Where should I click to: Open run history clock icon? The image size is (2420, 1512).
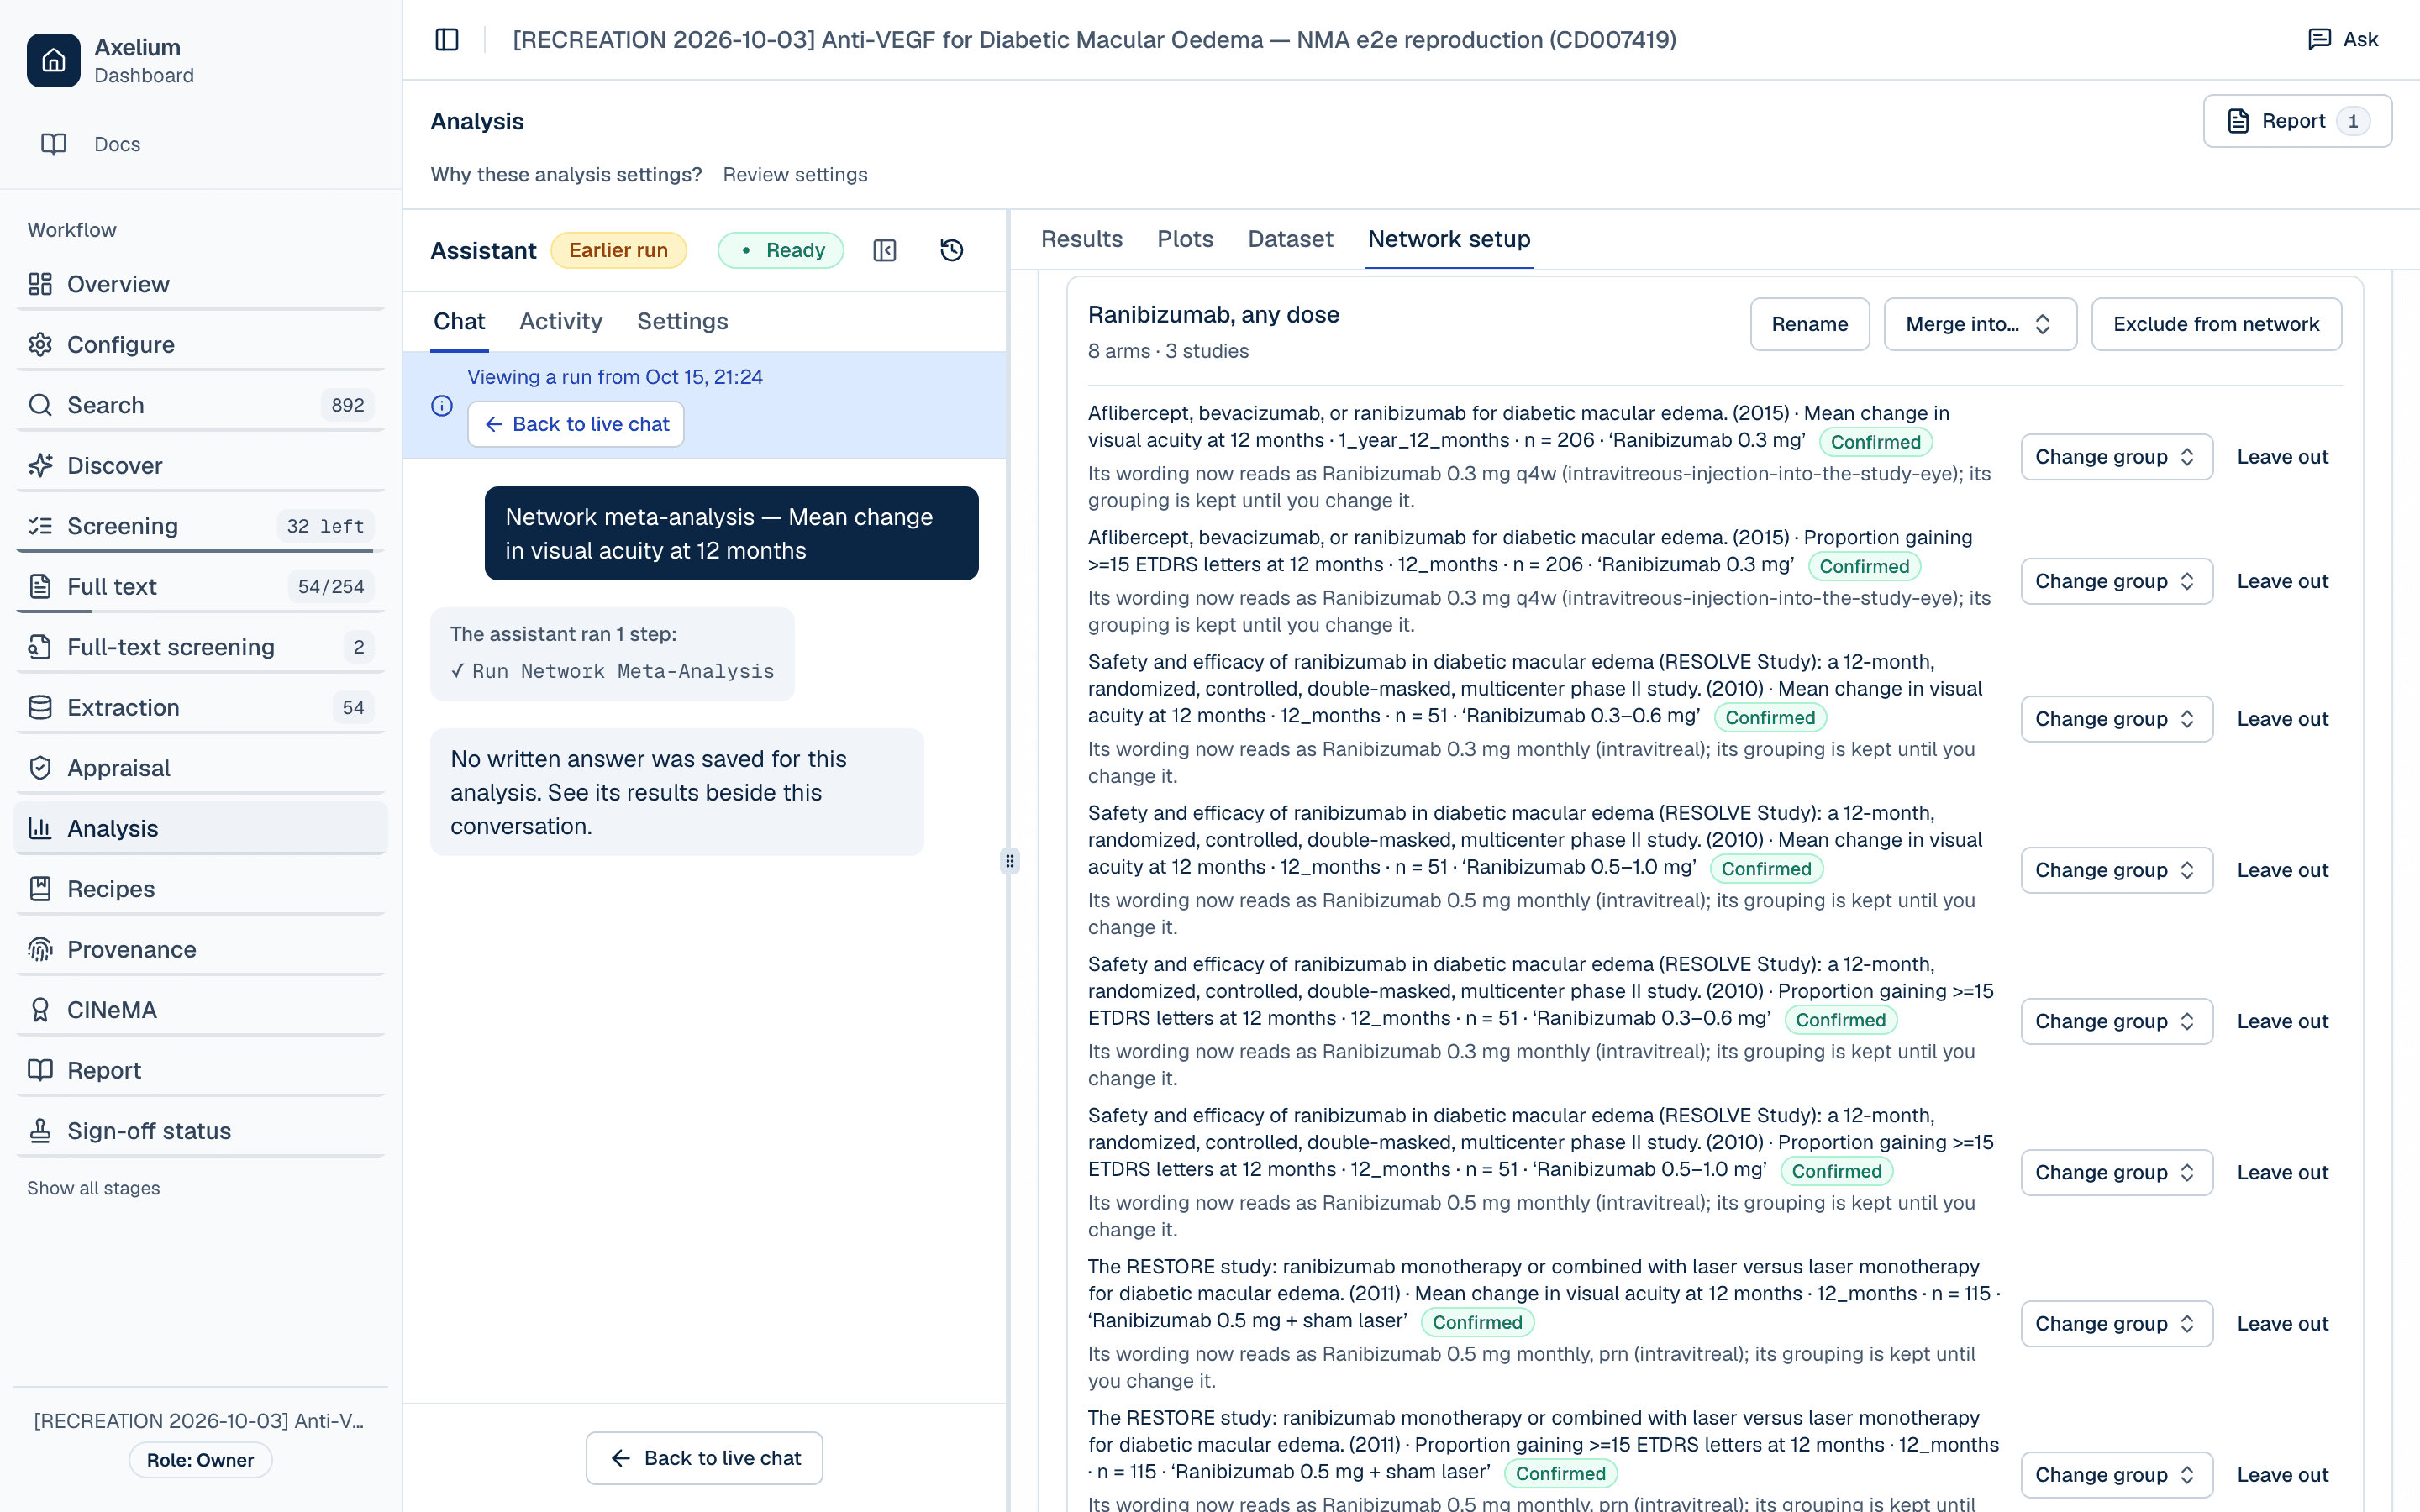[952, 250]
